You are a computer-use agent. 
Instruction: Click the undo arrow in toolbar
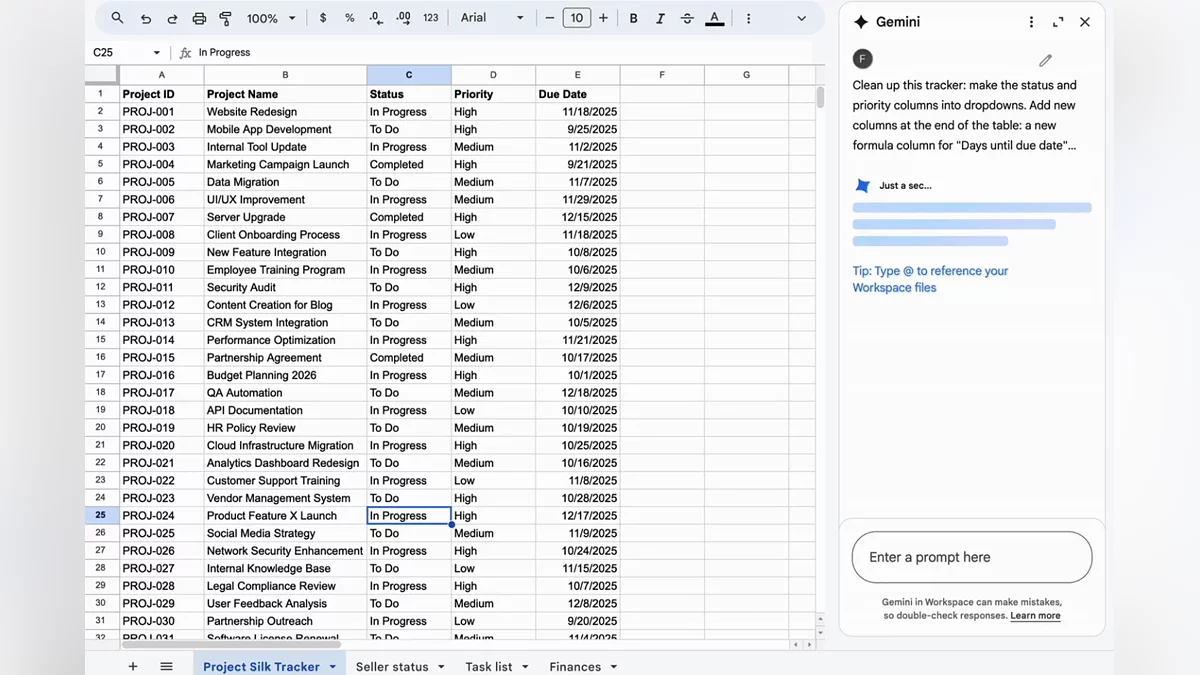(x=146, y=18)
